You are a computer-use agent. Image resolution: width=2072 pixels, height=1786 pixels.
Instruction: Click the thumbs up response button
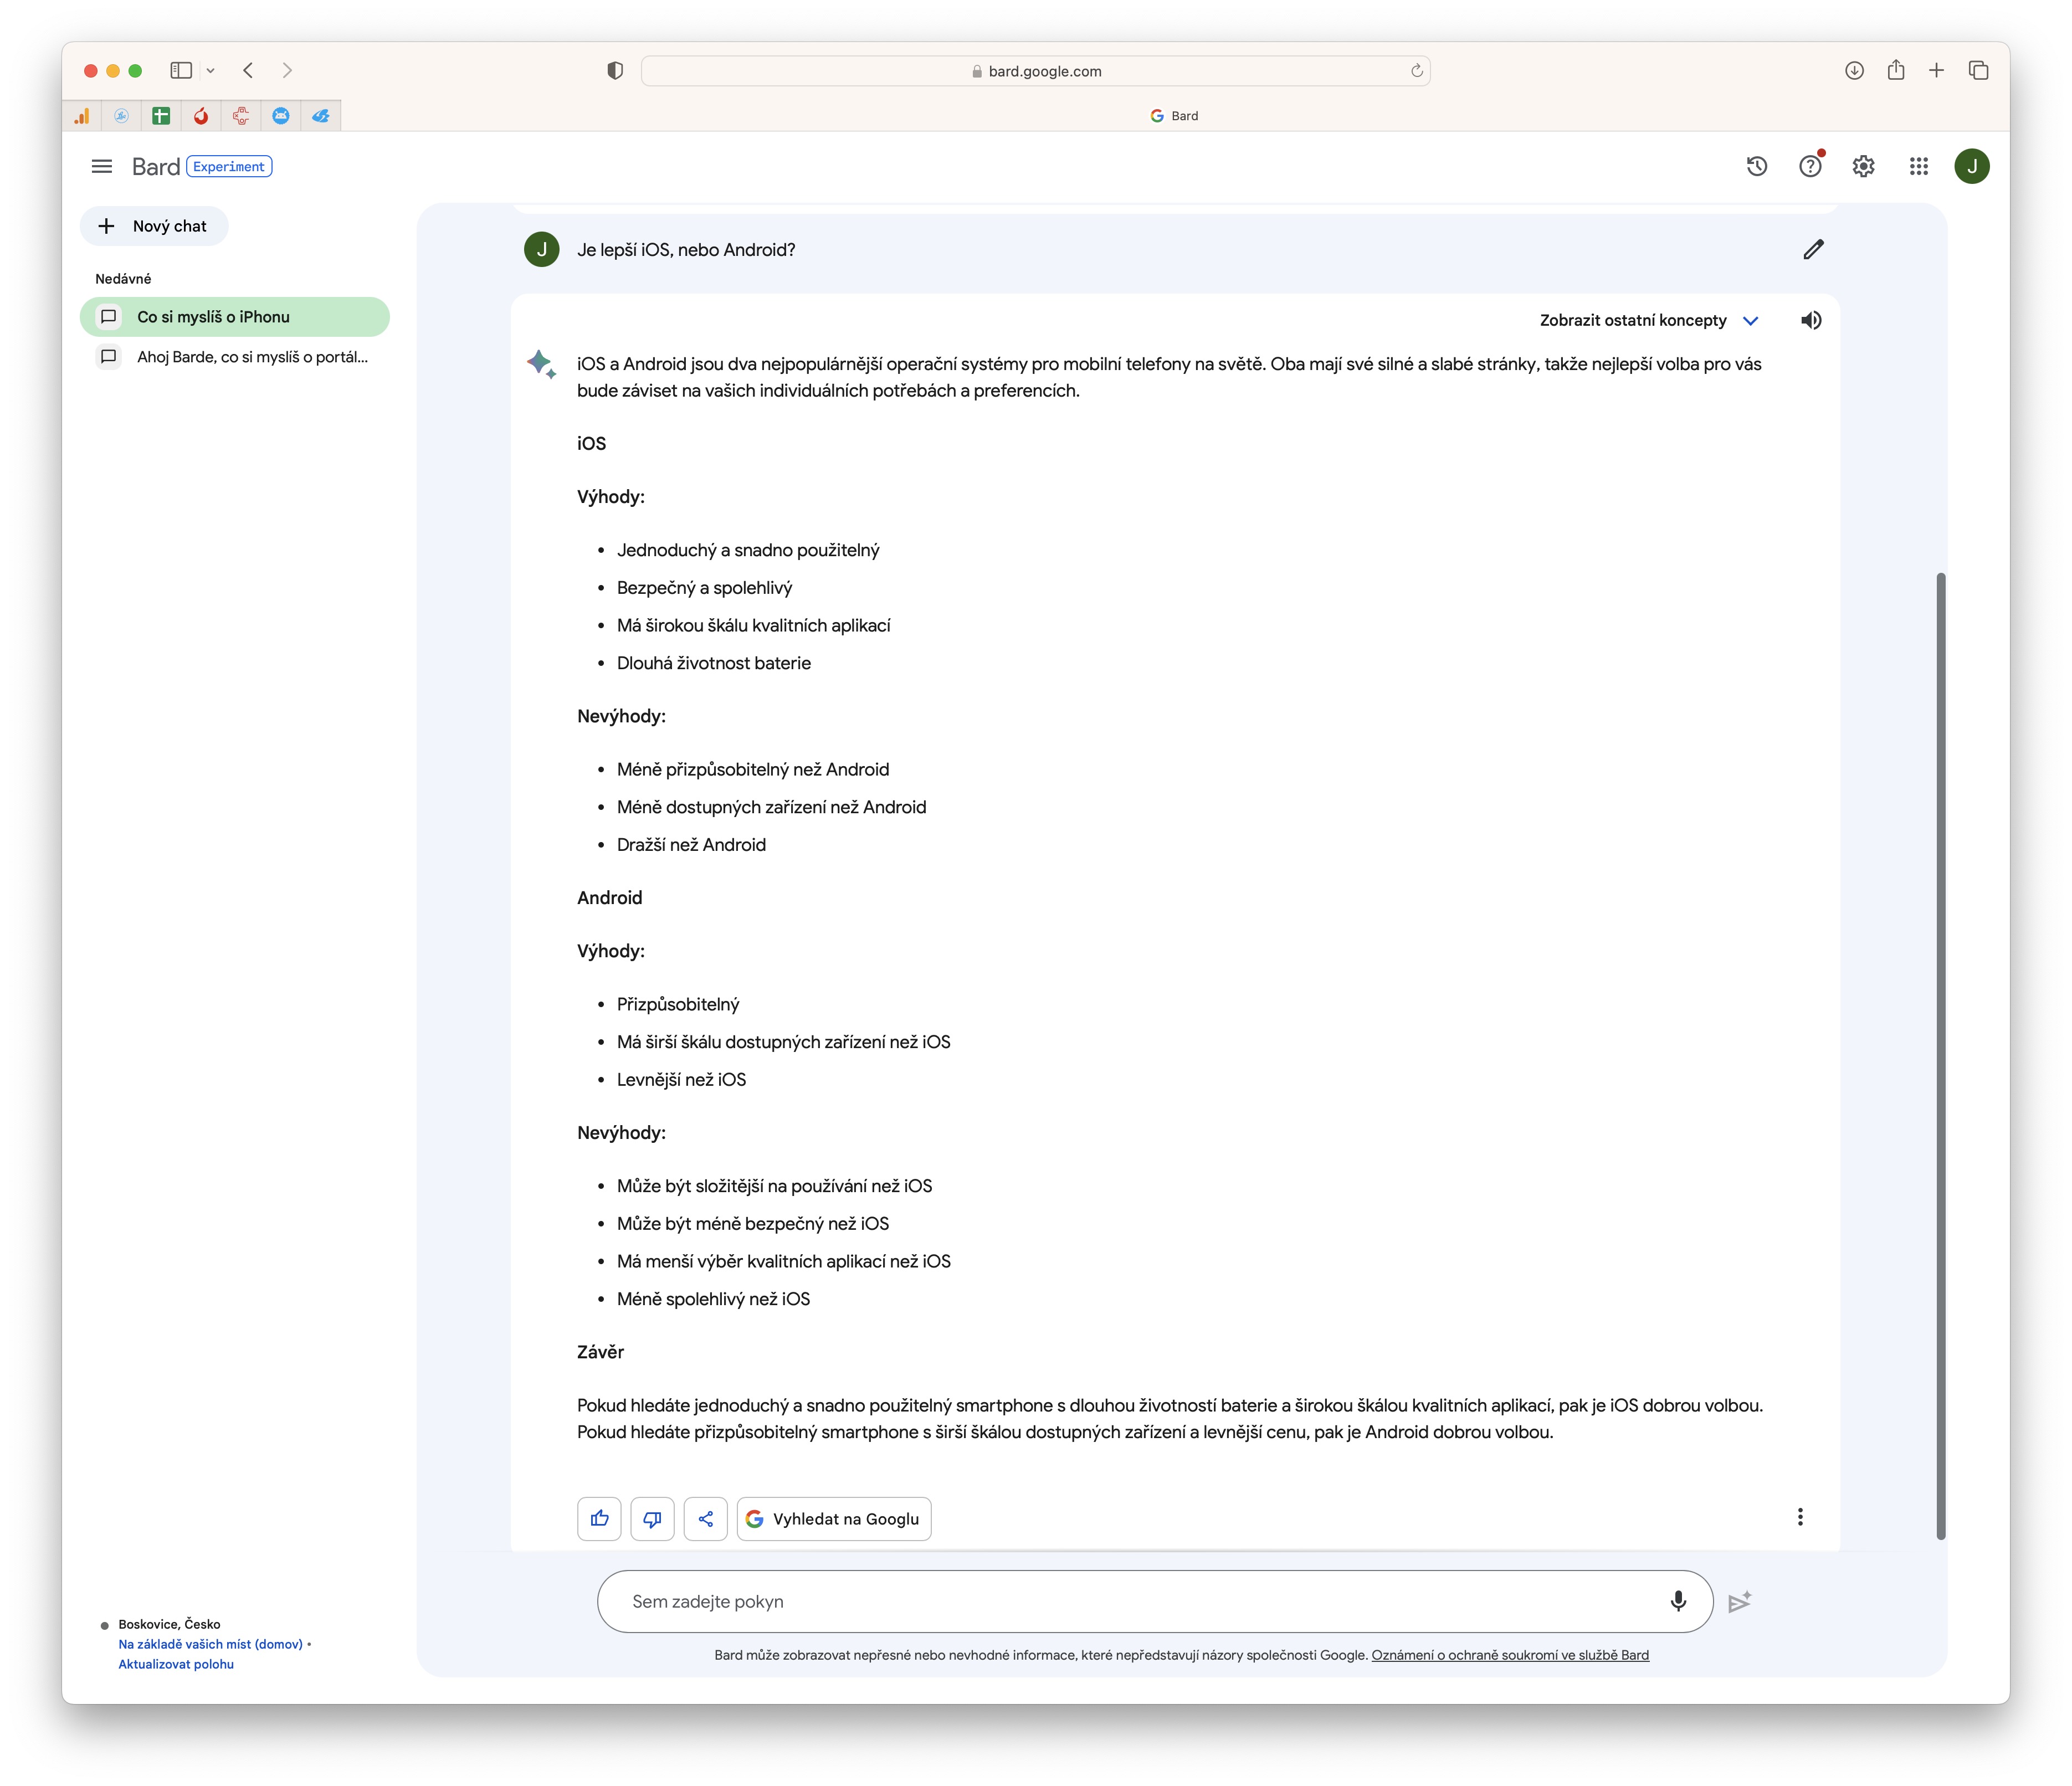[599, 1518]
